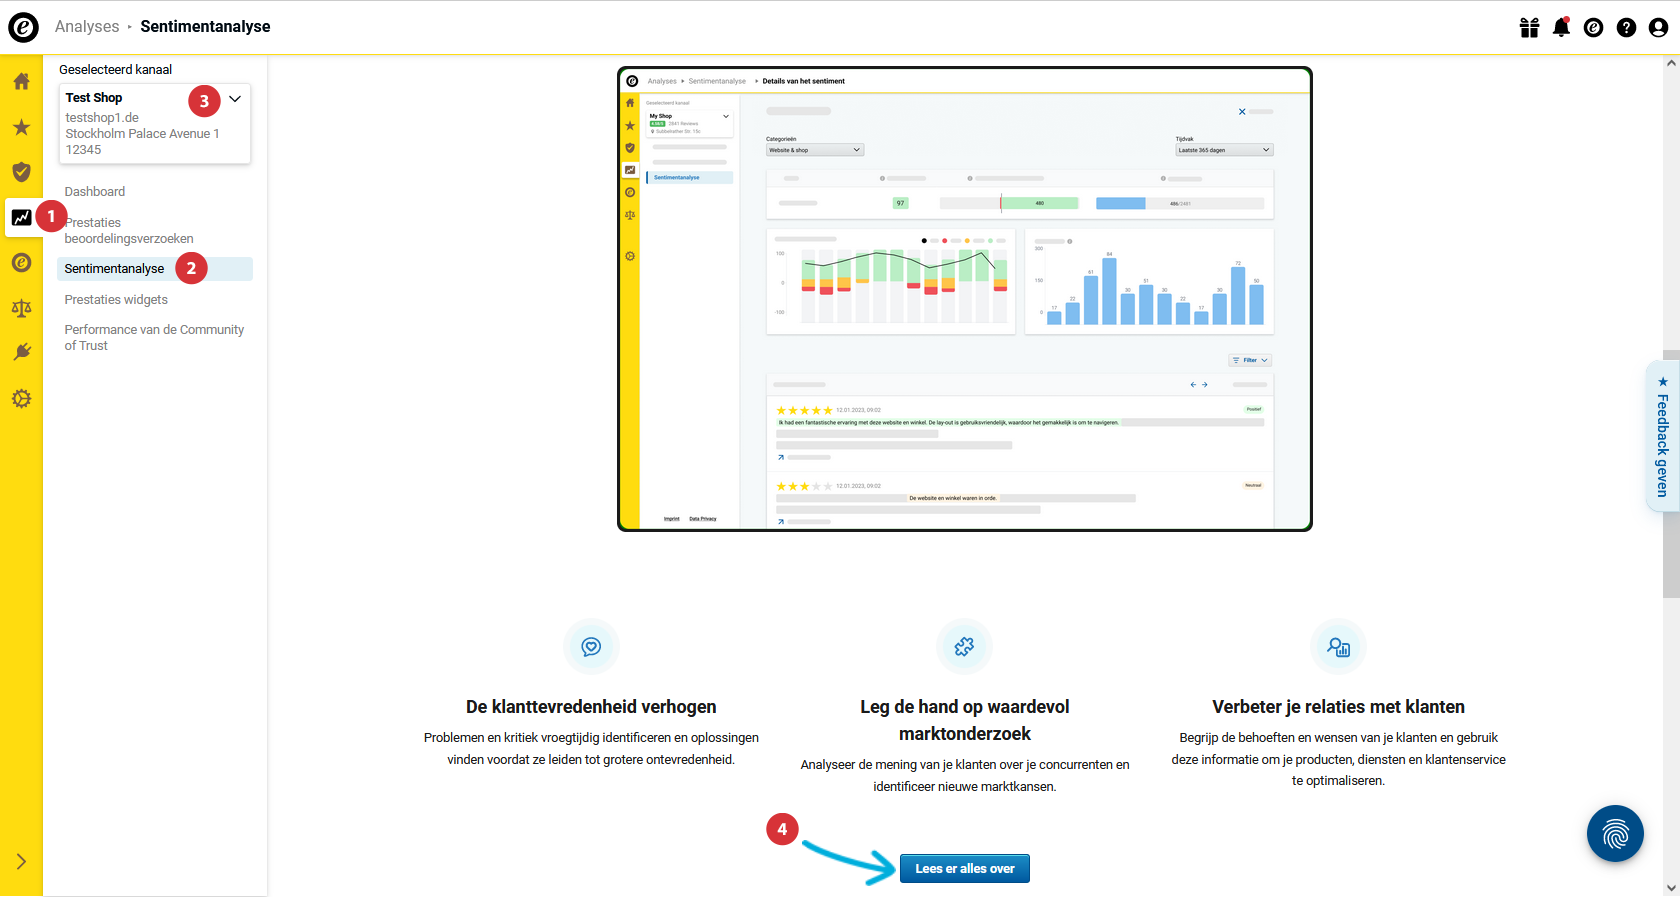Open the settings gear sidebar icon
This screenshot has height=897, width=1680.
click(x=21, y=399)
